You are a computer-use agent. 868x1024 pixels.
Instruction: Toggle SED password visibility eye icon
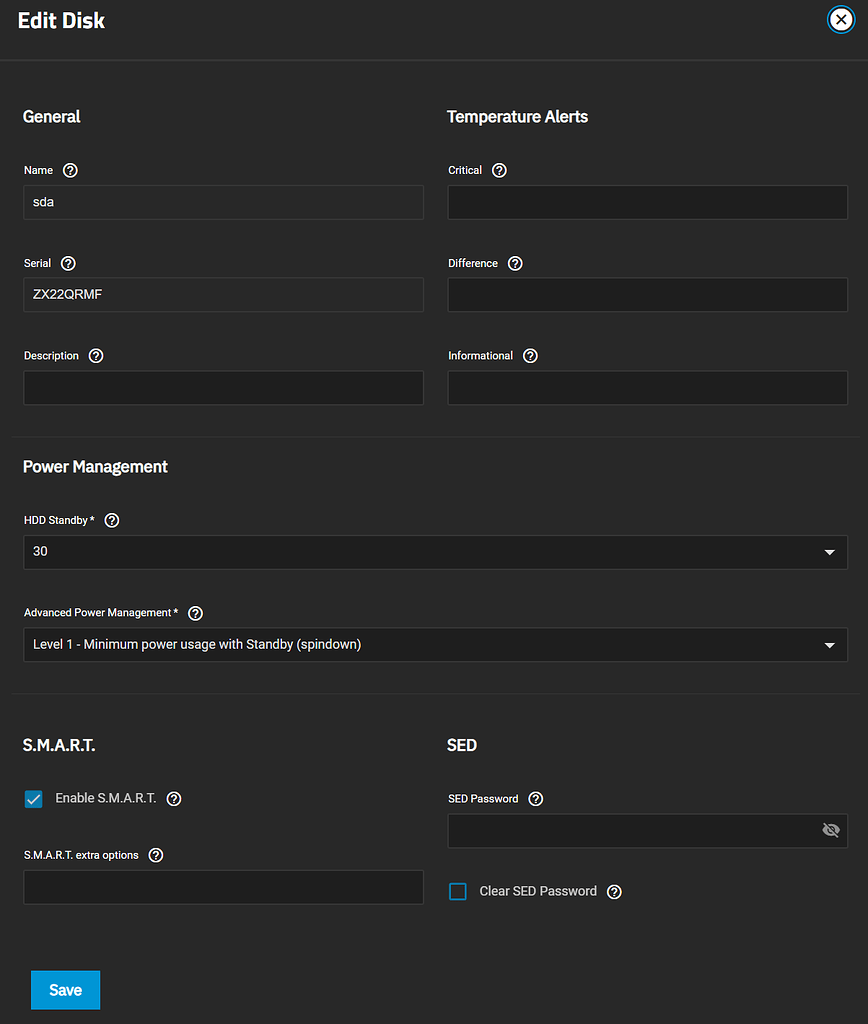point(830,830)
